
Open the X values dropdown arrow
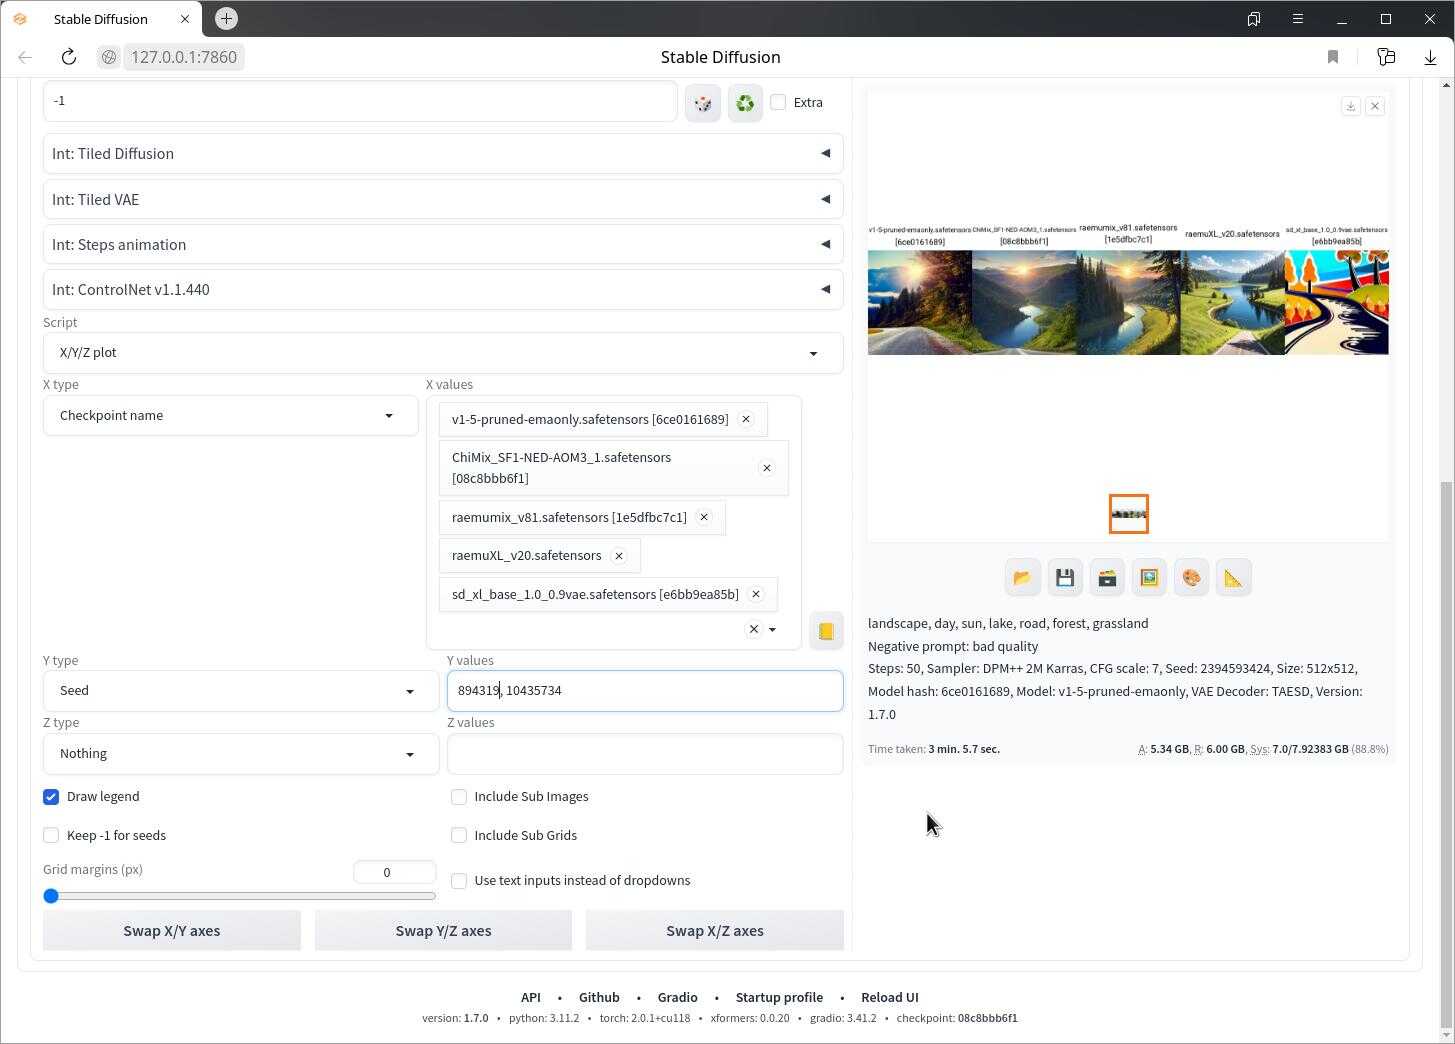(772, 629)
